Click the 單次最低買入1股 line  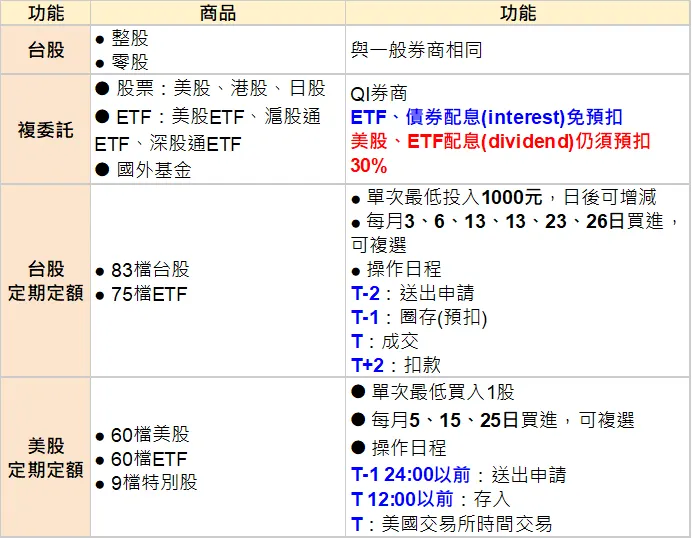click(443, 392)
